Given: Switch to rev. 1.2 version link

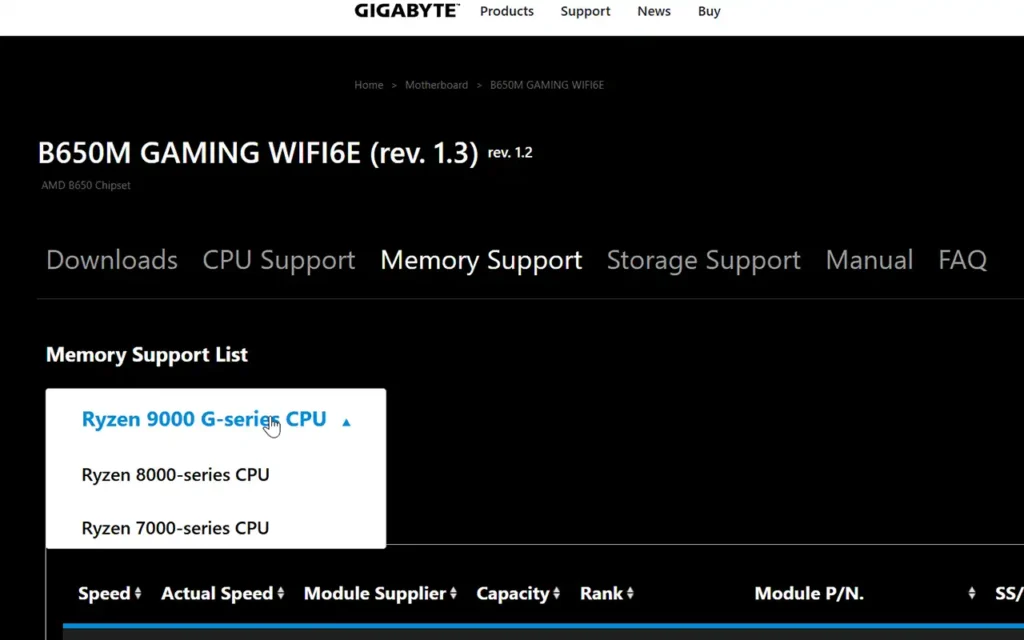Looking at the screenshot, I should pyautogui.click(x=510, y=153).
